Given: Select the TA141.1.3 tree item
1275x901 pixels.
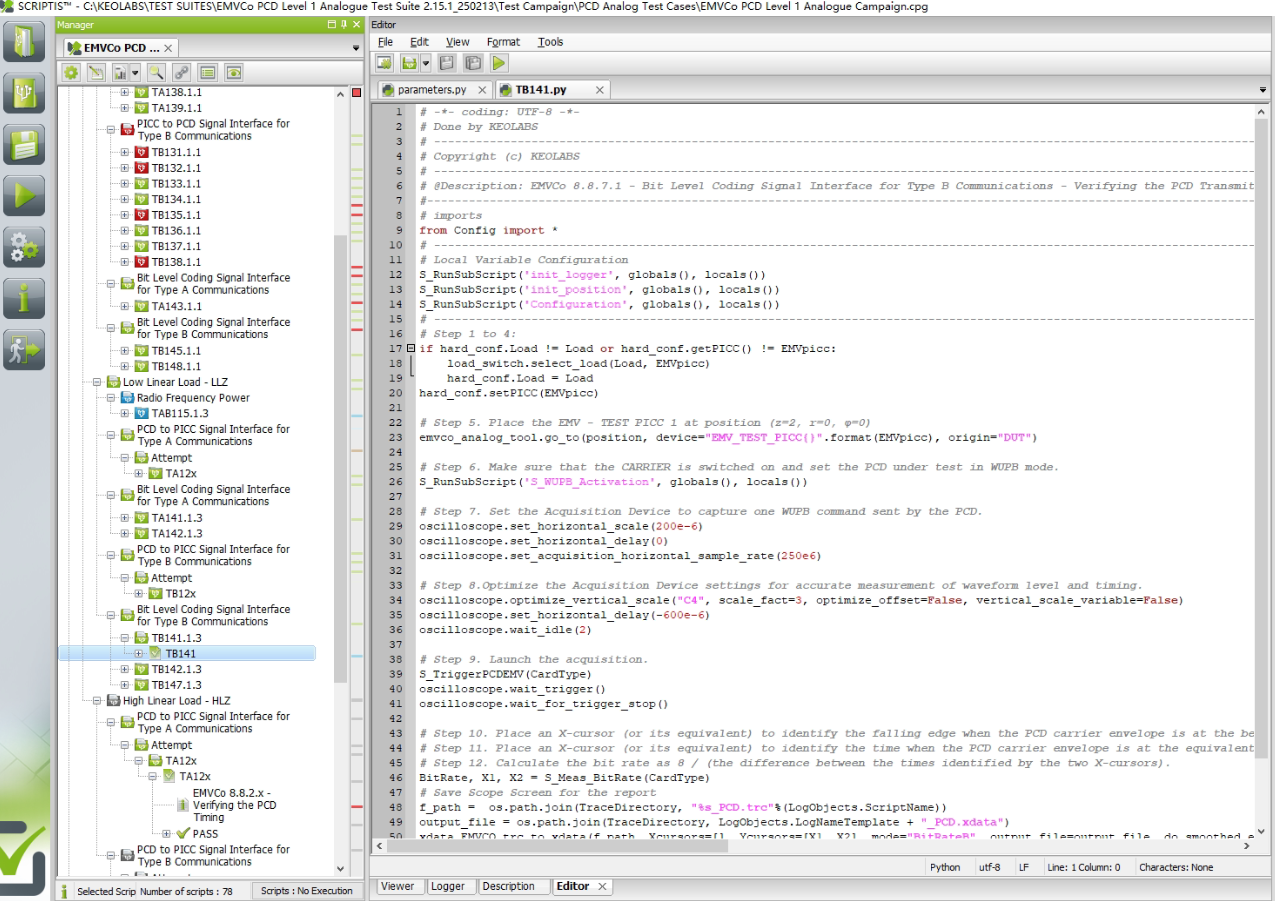Looking at the screenshot, I should point(176,518).
